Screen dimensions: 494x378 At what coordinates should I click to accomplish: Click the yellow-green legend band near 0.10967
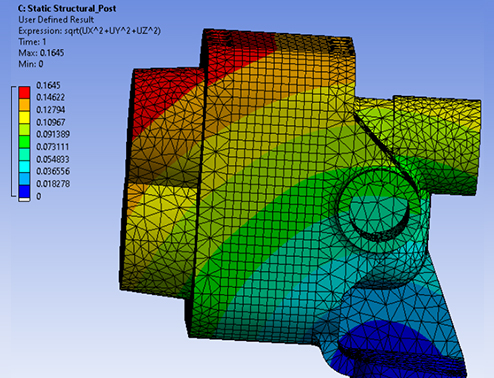[x=24, y=129]
